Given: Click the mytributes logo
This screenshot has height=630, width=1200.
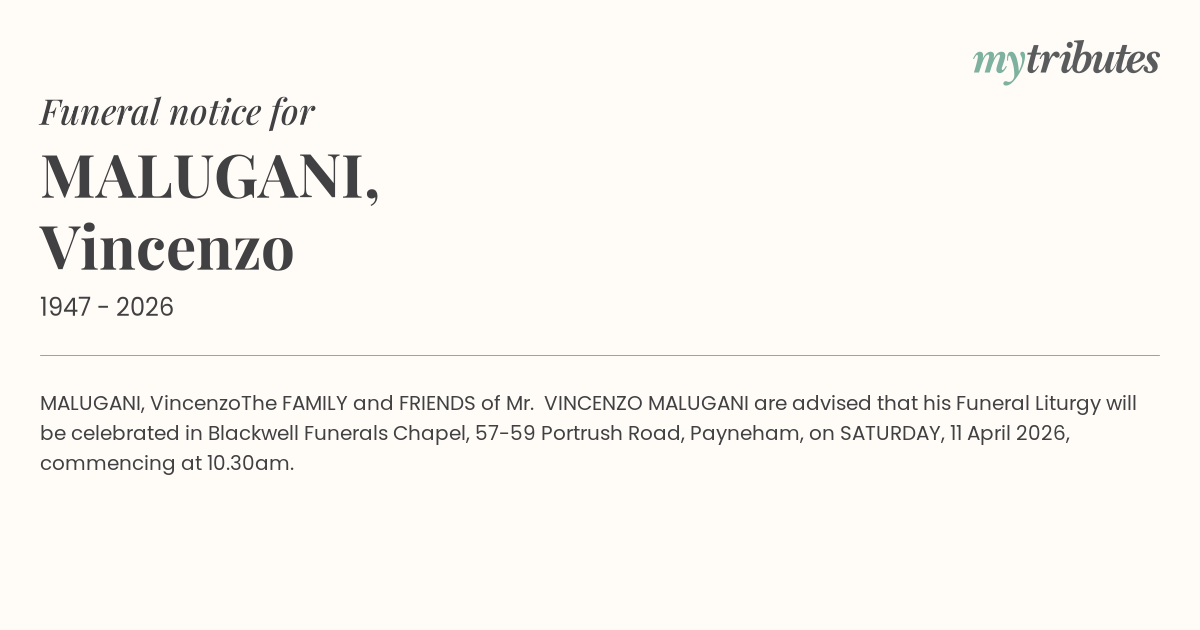Looking at the screenshot, I should coord(1066,60).
